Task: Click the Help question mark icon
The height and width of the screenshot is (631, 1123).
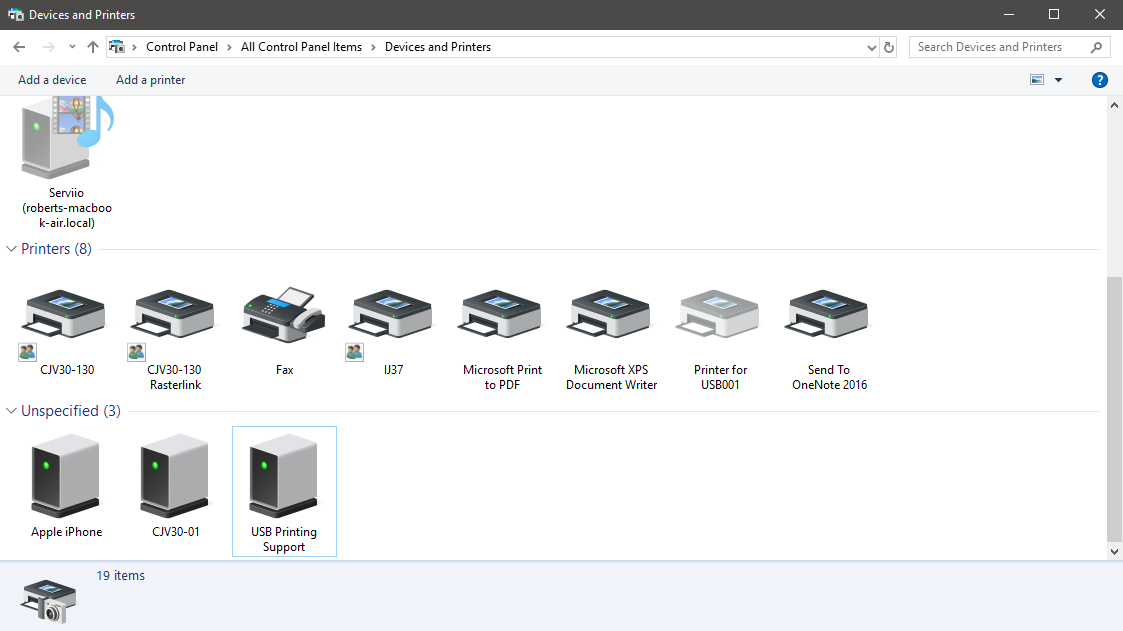Action: tap(1099, 80)
